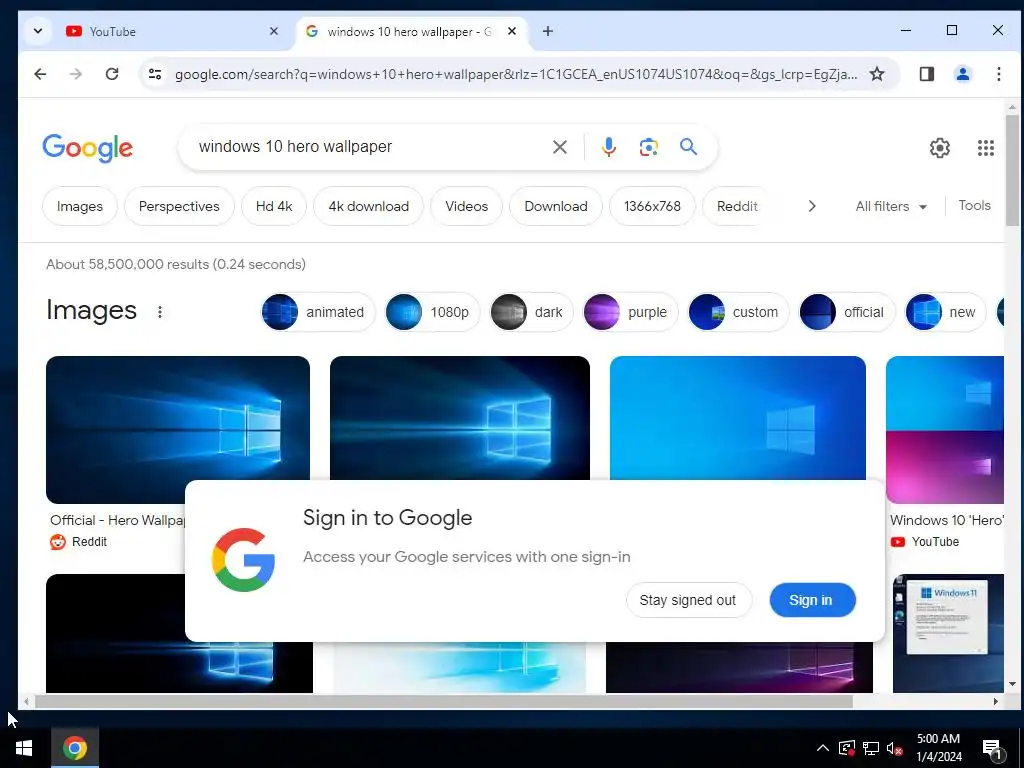Select the 4k download filter chip

(x=368, y=206)
